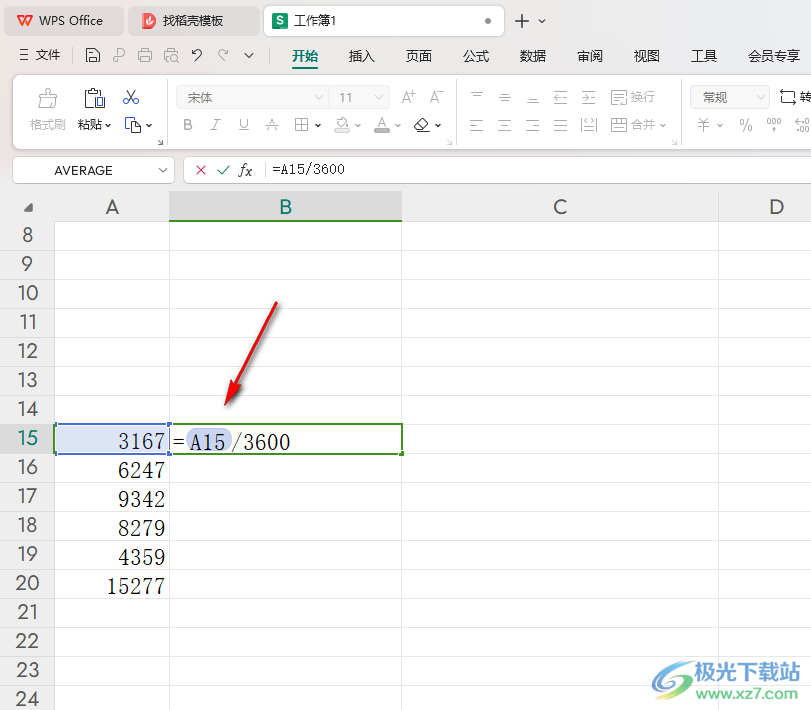
Task: Toggle Strikethrough formatting
Action: coord(272,125)
